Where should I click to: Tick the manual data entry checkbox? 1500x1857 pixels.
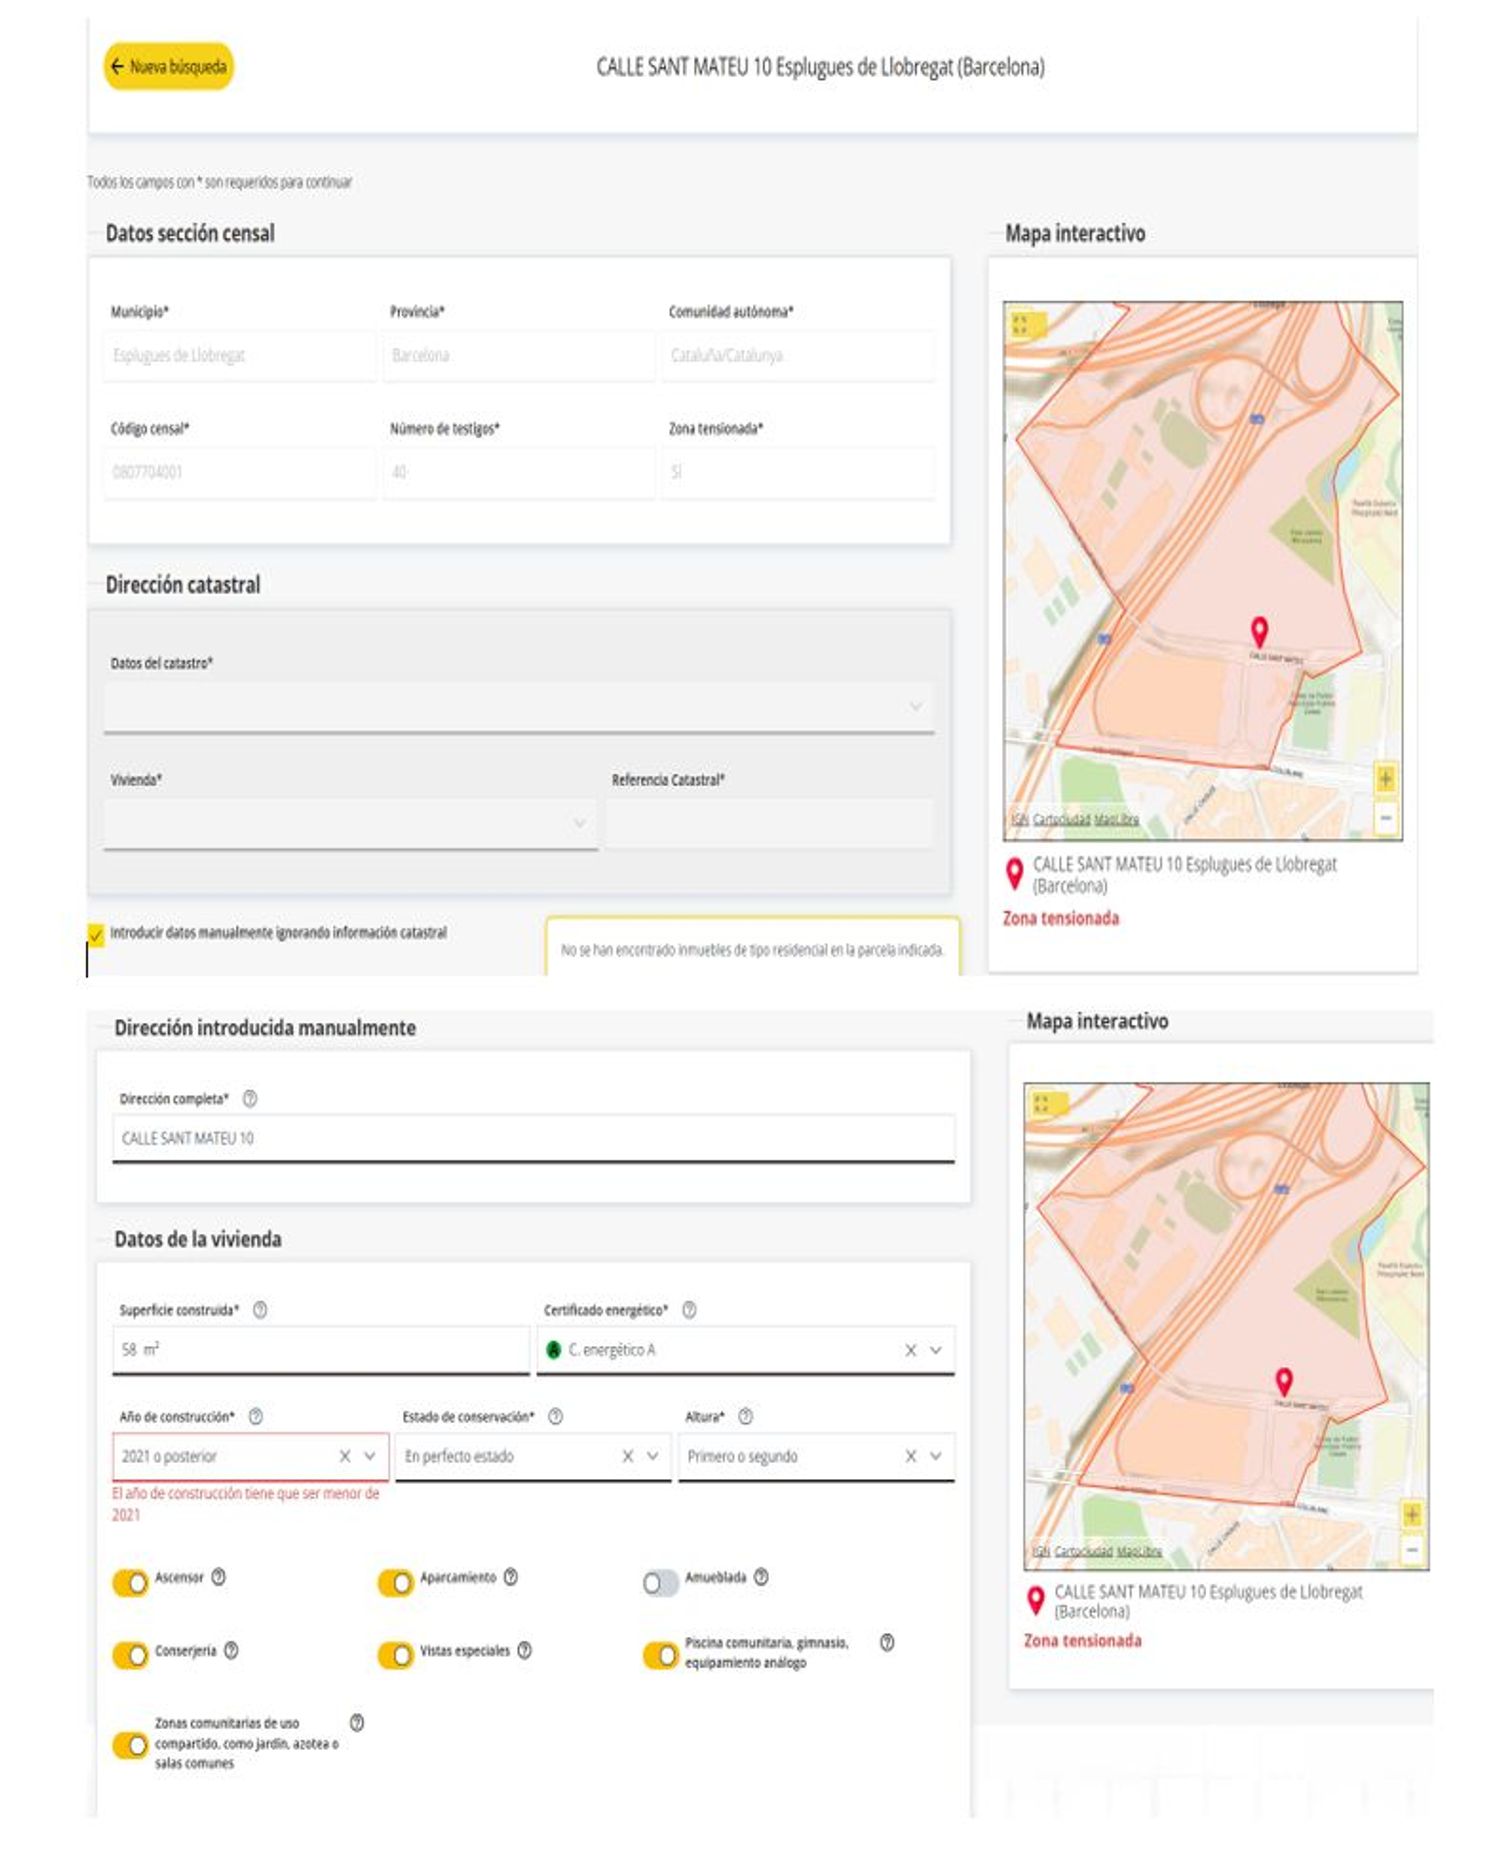coord(96,934)
